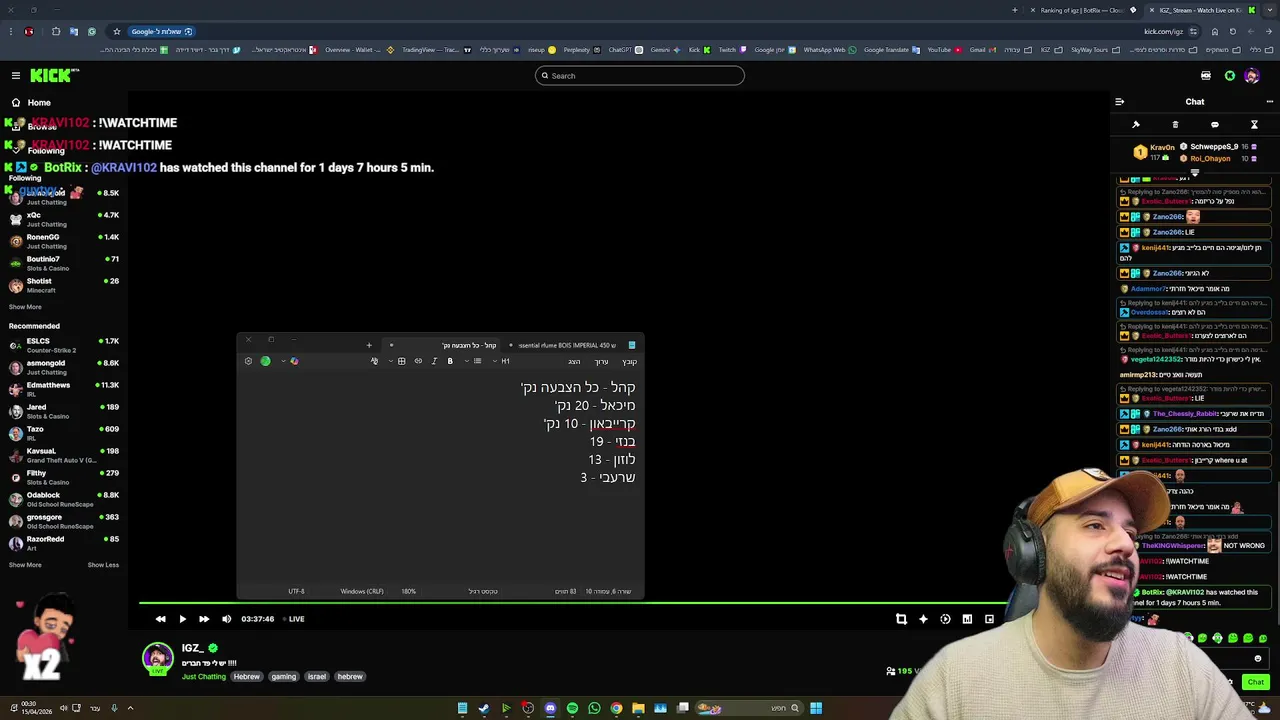Select the lowercase hebrew tag
Viewport: 1280px width, 720px height.
(350, 677)
